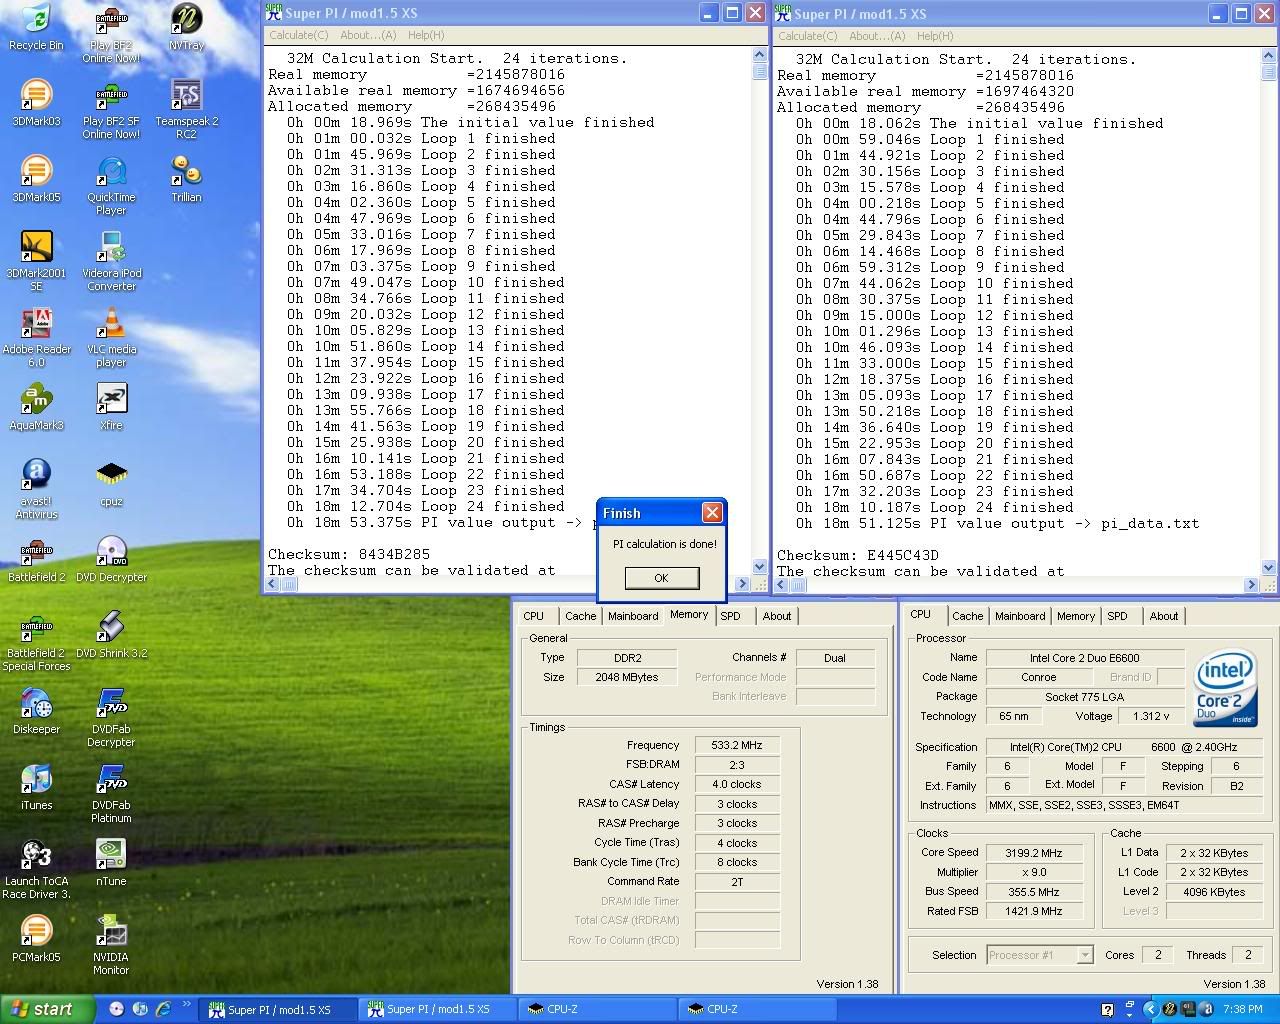Open About menu in left Super PI window
The image size is (1280, 1024).
[368, 35]
